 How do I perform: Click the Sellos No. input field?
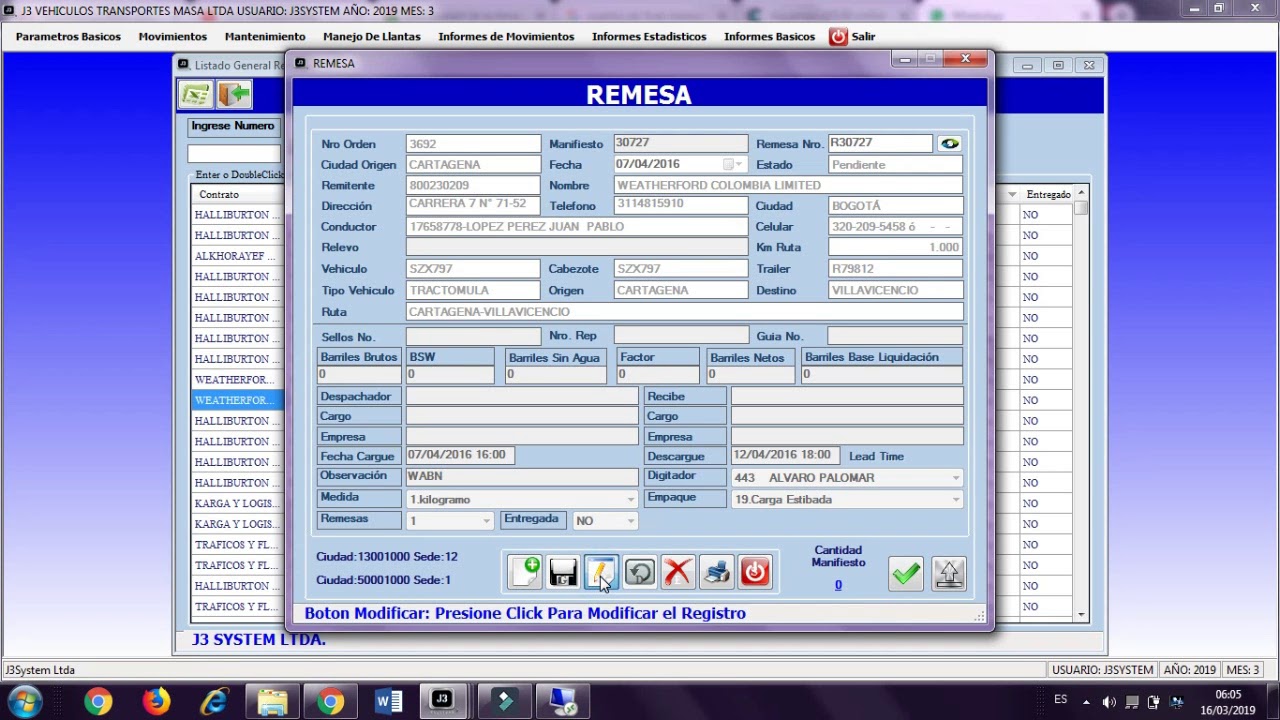tap(473, 336)
